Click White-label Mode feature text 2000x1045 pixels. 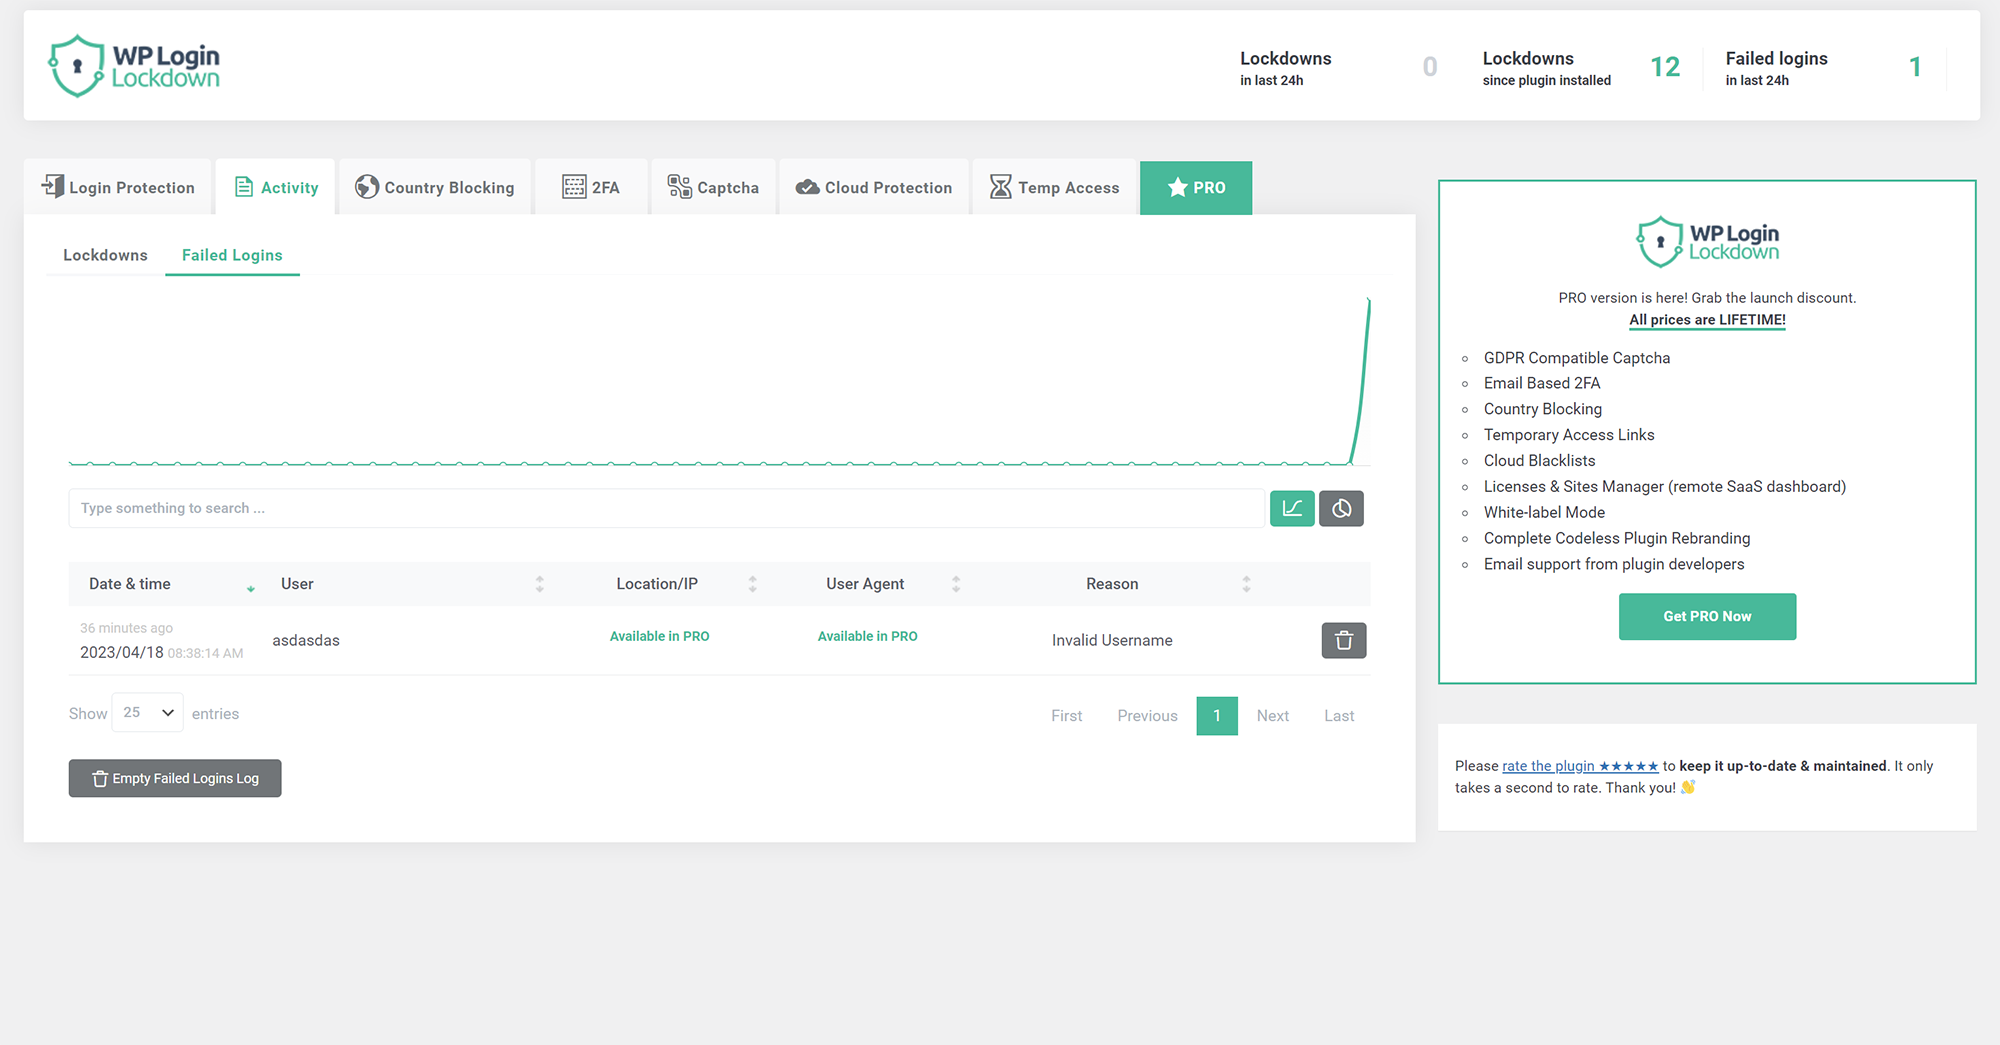click(x=1544, y=512)
